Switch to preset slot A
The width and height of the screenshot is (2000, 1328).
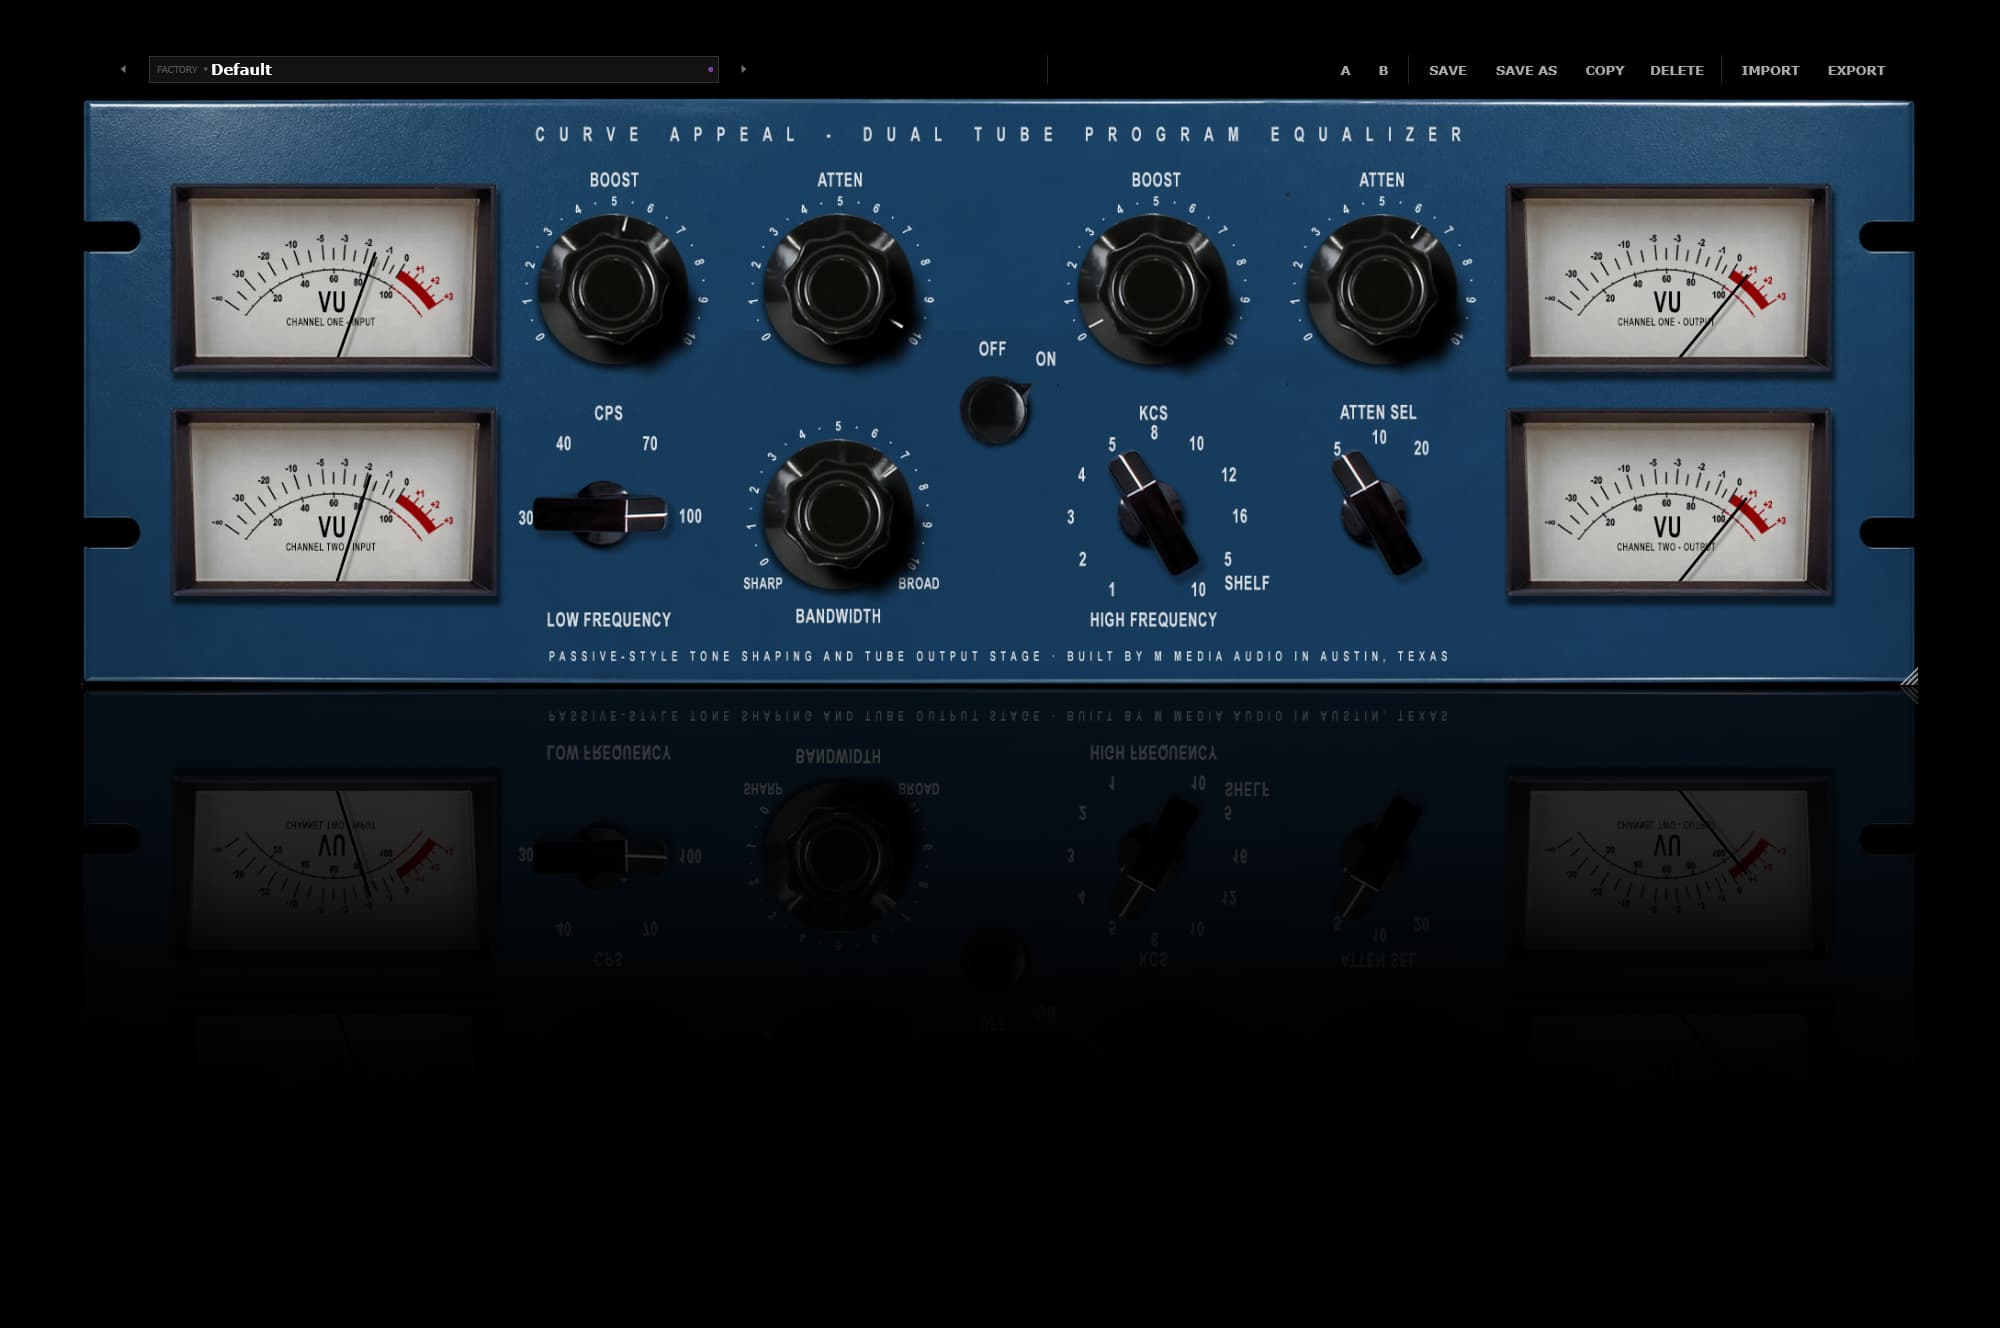[x=1345, y=70]
